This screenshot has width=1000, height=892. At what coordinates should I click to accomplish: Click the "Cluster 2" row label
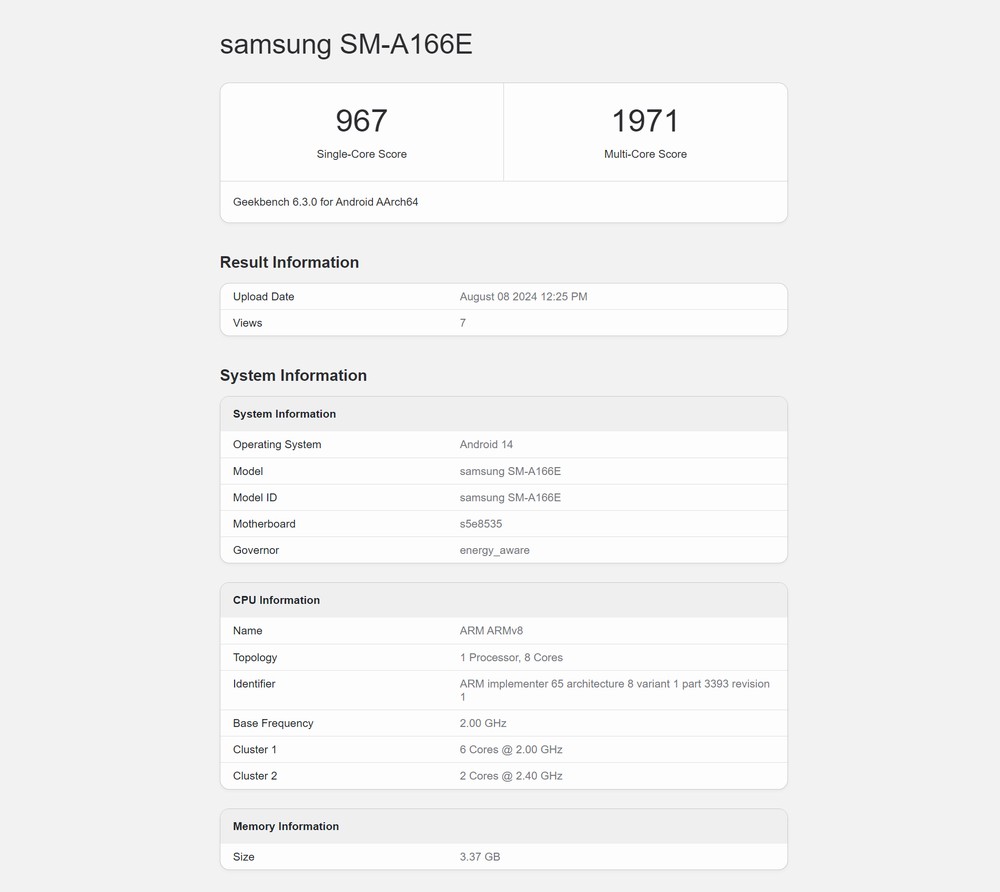(x=255, y=776)
